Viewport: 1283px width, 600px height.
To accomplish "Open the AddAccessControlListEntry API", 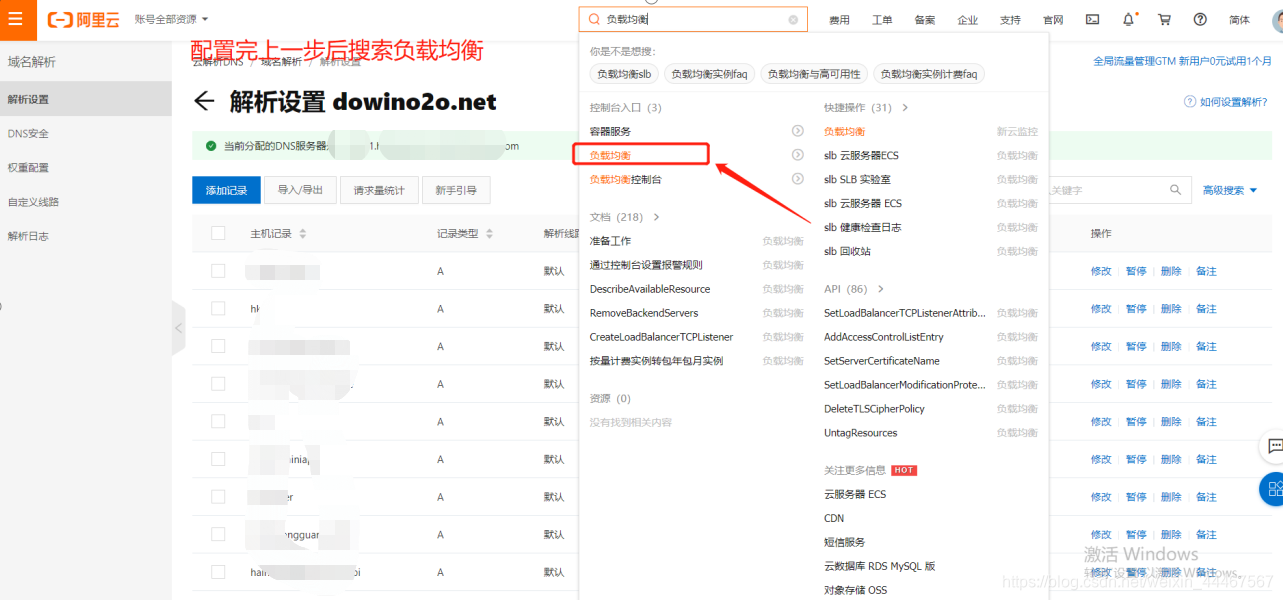I will coord(884,337).
